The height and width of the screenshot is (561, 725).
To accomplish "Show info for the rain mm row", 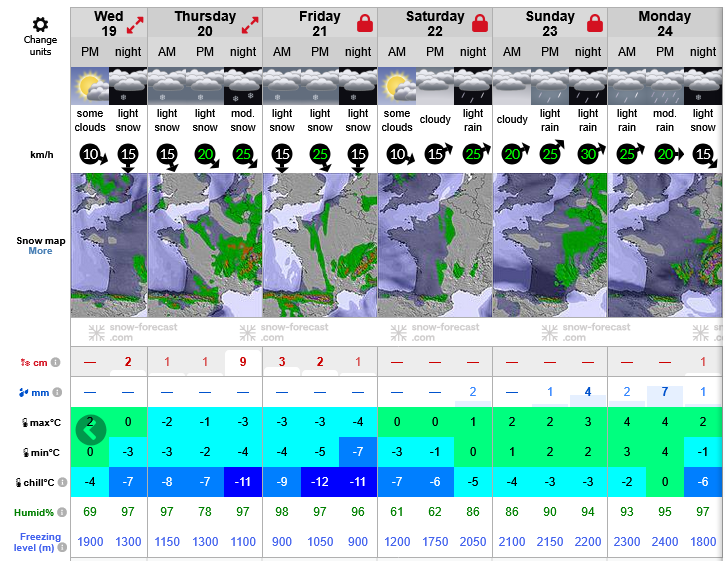I will coord(57,392).
